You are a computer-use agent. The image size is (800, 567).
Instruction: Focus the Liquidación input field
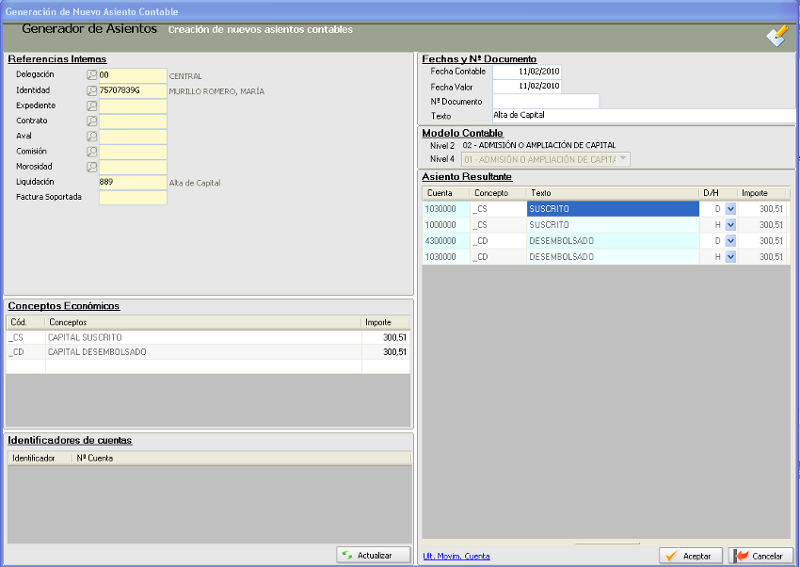133,182
